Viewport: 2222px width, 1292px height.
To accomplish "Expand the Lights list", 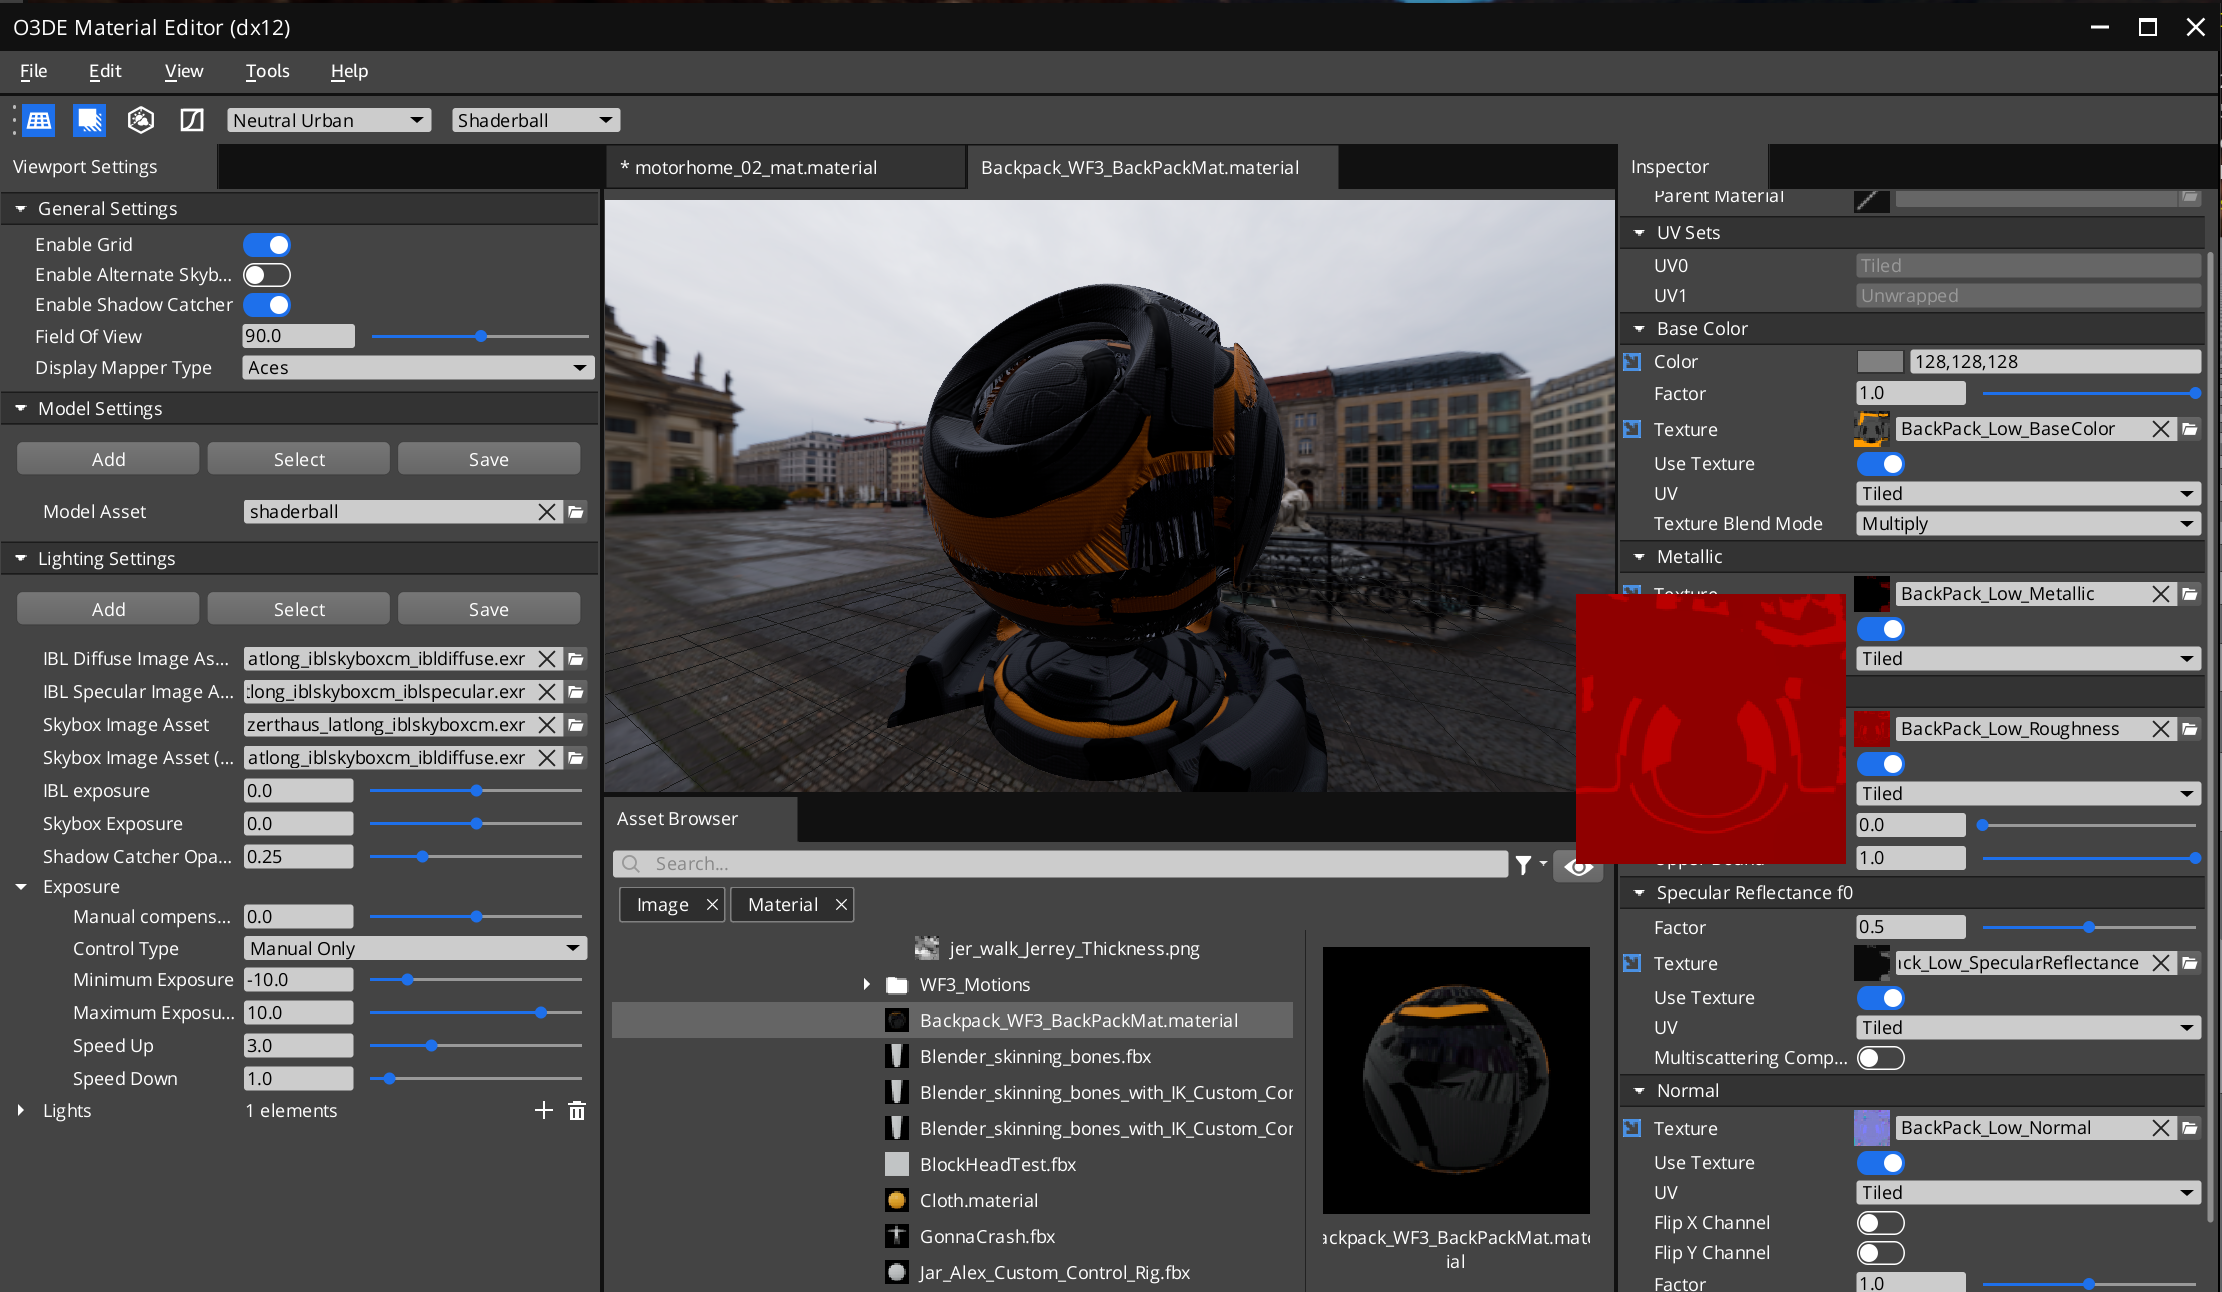I will coord(21,1110).
